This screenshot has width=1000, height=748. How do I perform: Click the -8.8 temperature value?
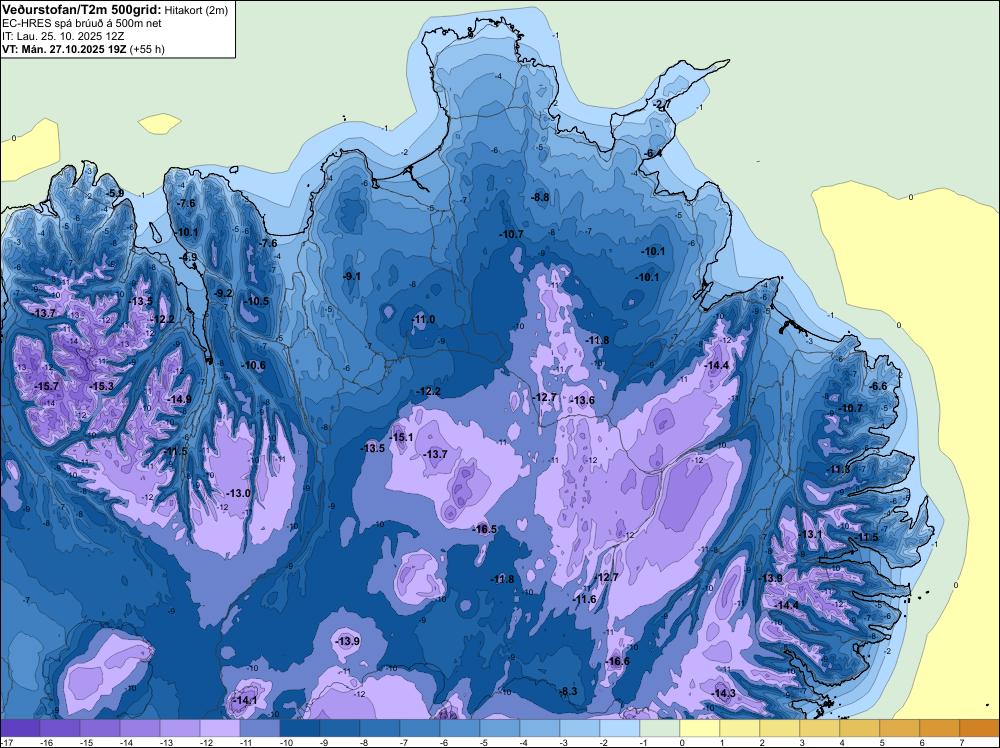pyautogui.click(x=540, y=197)
